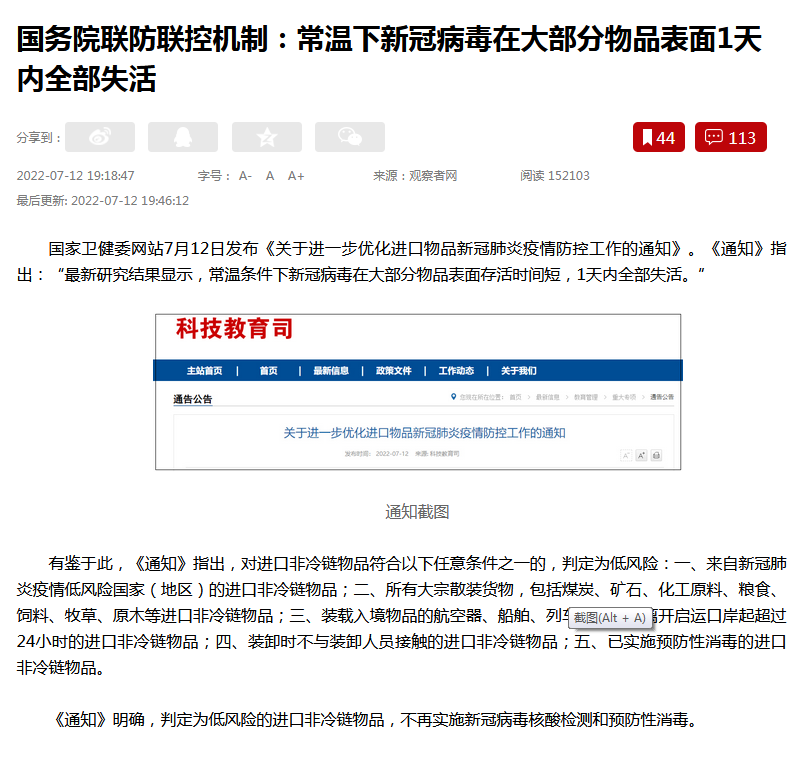Share to Qzone star icon

coord(267,137)
